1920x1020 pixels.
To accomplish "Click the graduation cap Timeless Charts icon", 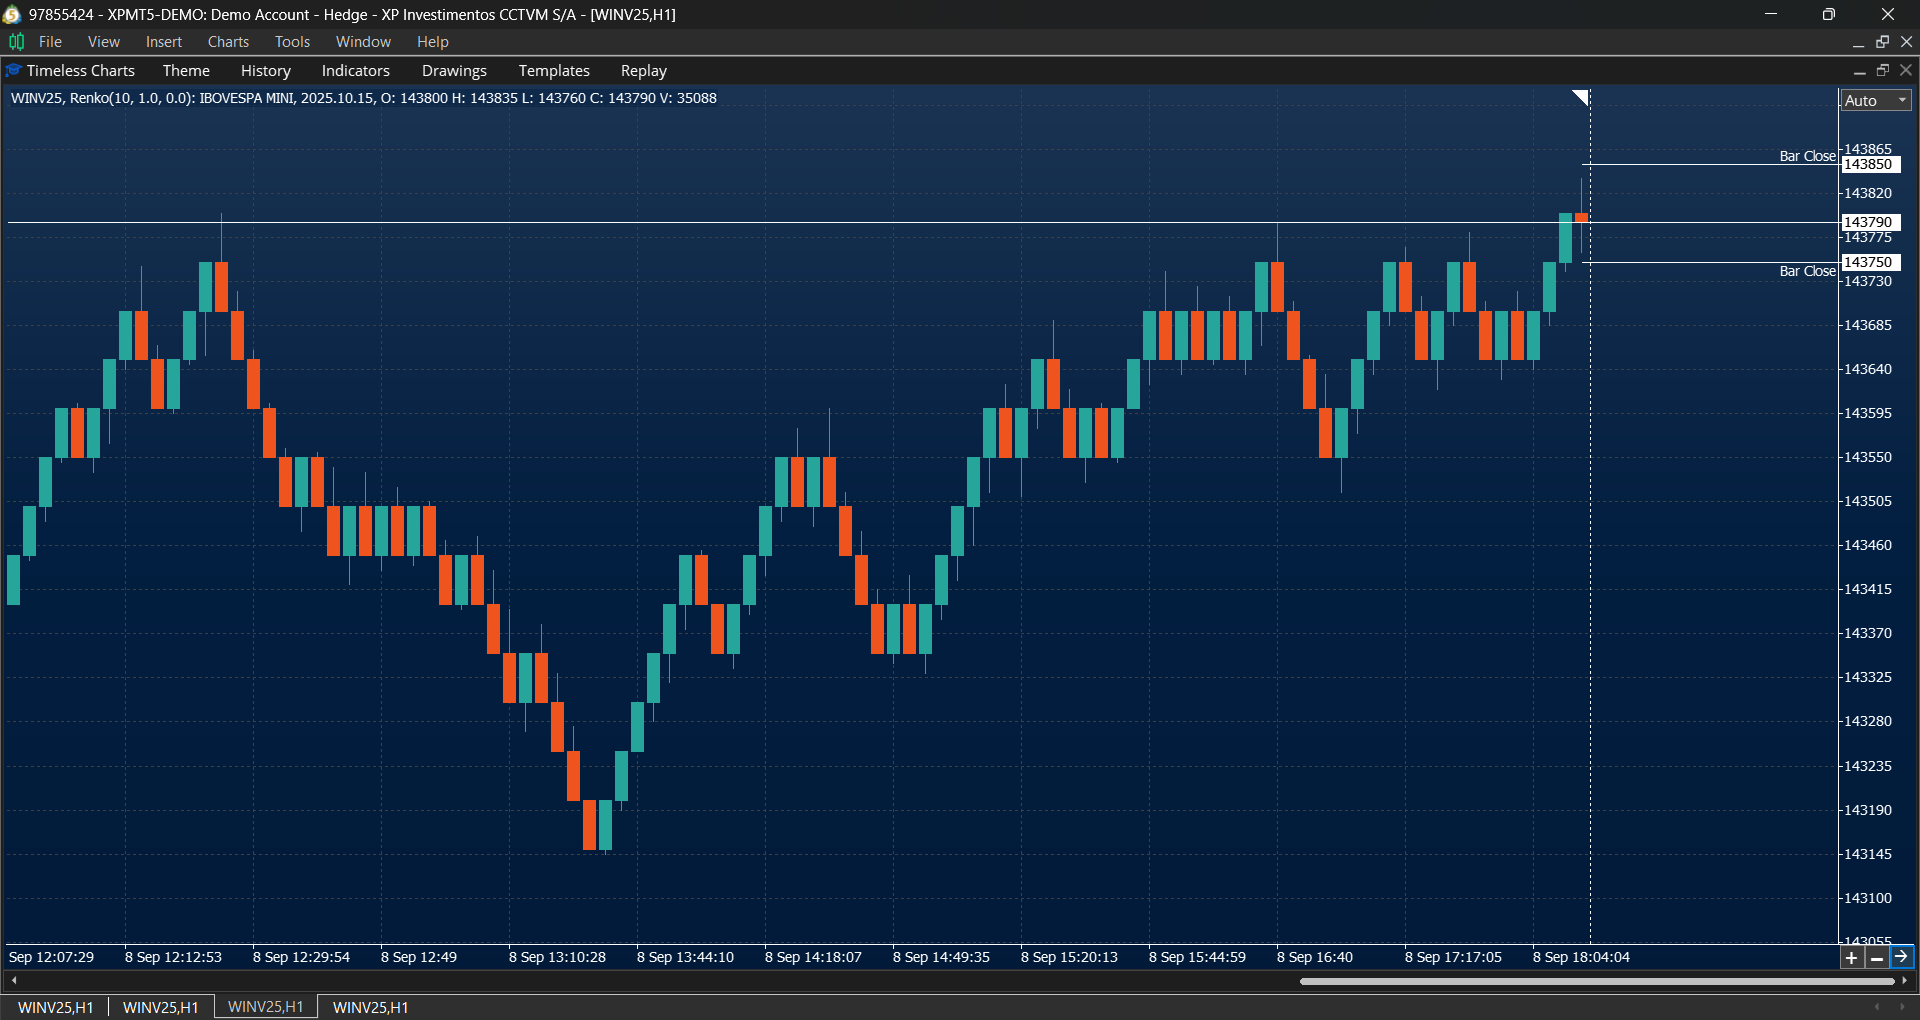I will click(x=13, y=71).
